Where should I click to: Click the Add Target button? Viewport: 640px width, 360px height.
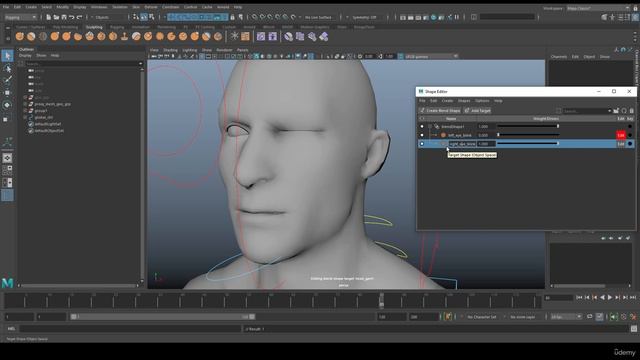point(478,111)
